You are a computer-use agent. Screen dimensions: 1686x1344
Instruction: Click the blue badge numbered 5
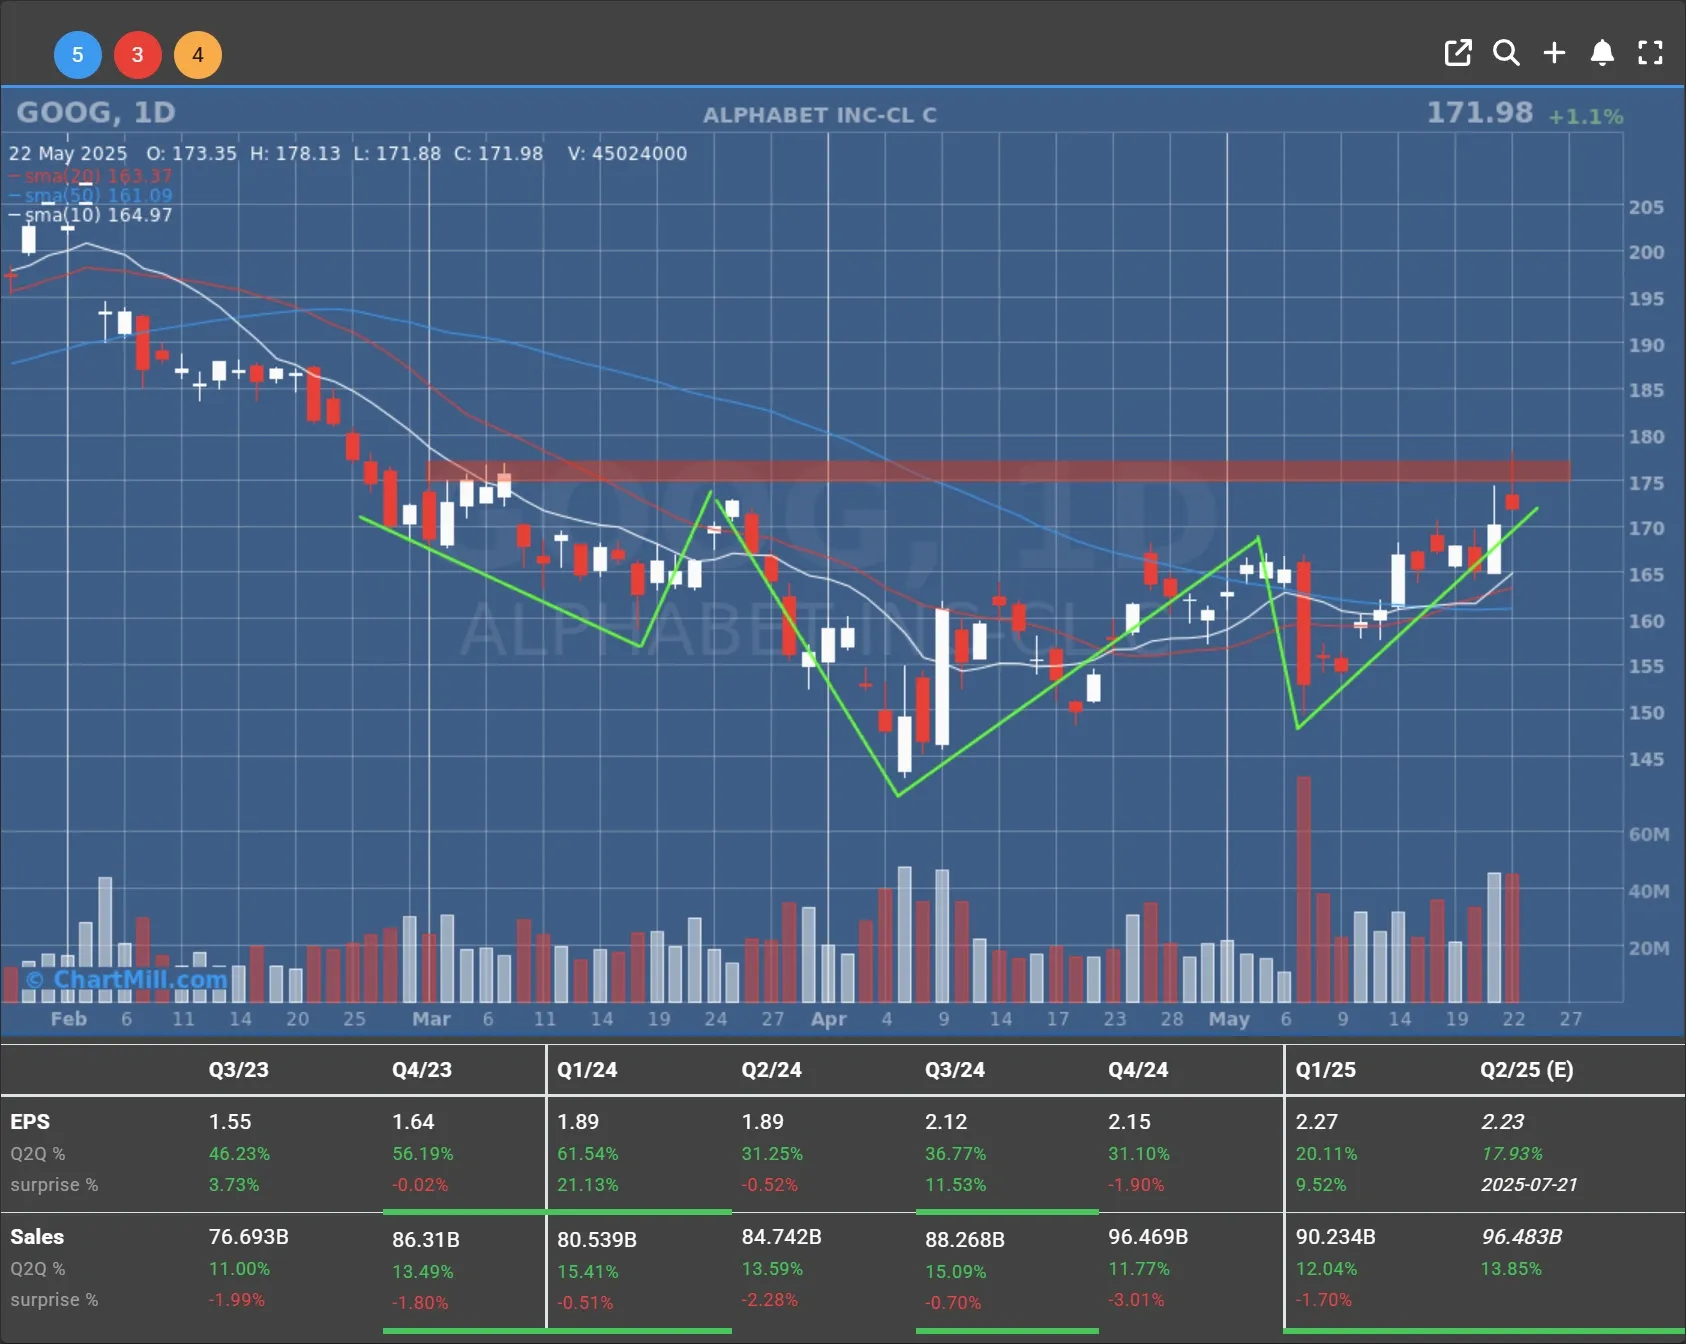point(77,55)
